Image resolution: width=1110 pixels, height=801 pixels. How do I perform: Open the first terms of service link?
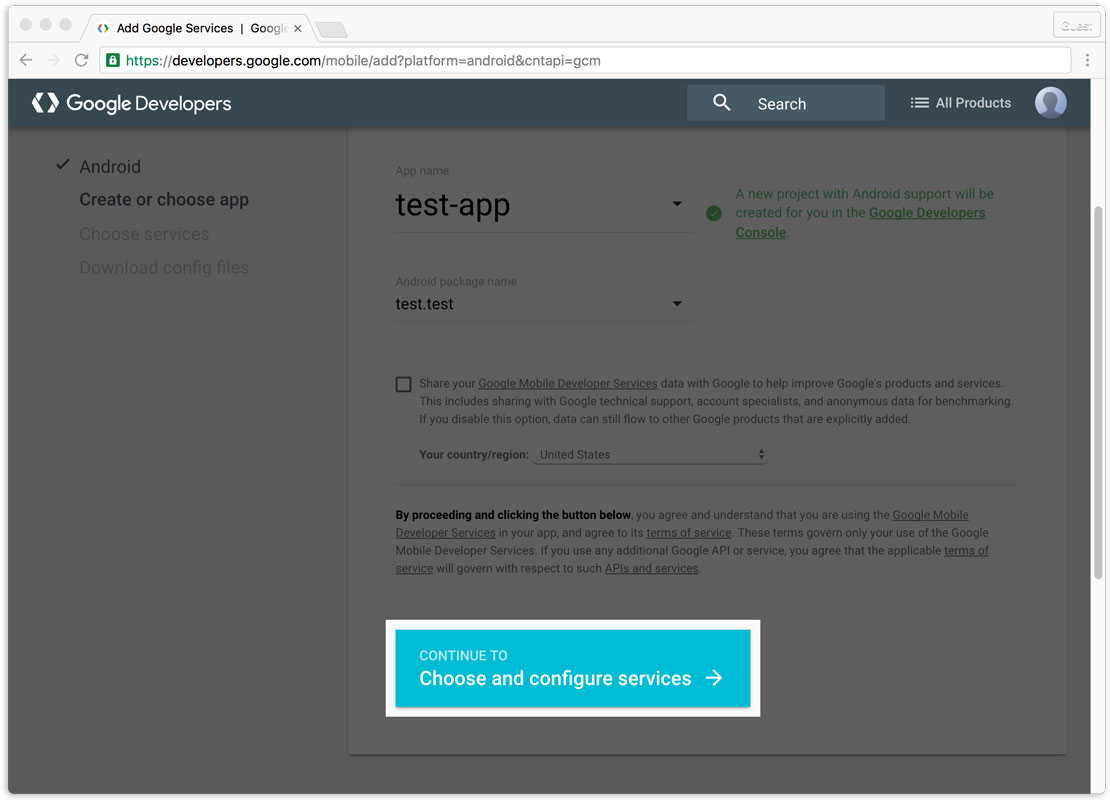pyautogui.click(x=688, y=533)
